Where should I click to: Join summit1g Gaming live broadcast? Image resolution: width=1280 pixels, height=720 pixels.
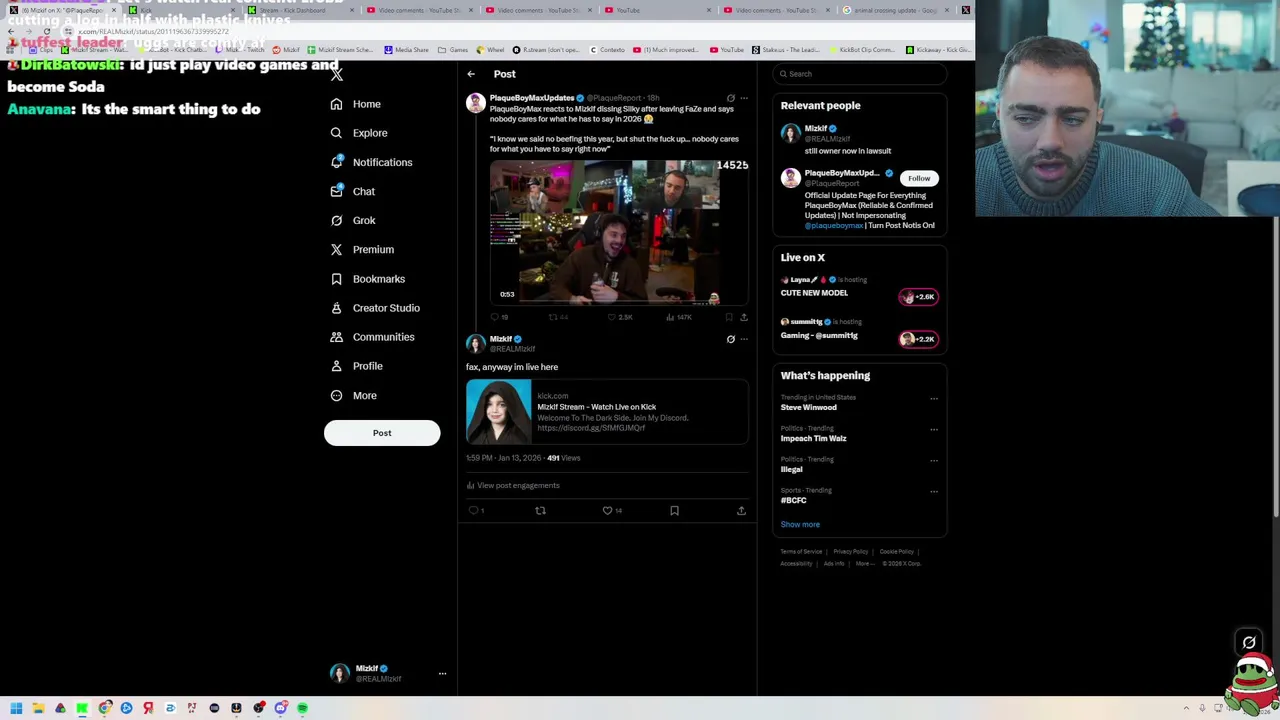pyautogui.click(x=918, y=339)
